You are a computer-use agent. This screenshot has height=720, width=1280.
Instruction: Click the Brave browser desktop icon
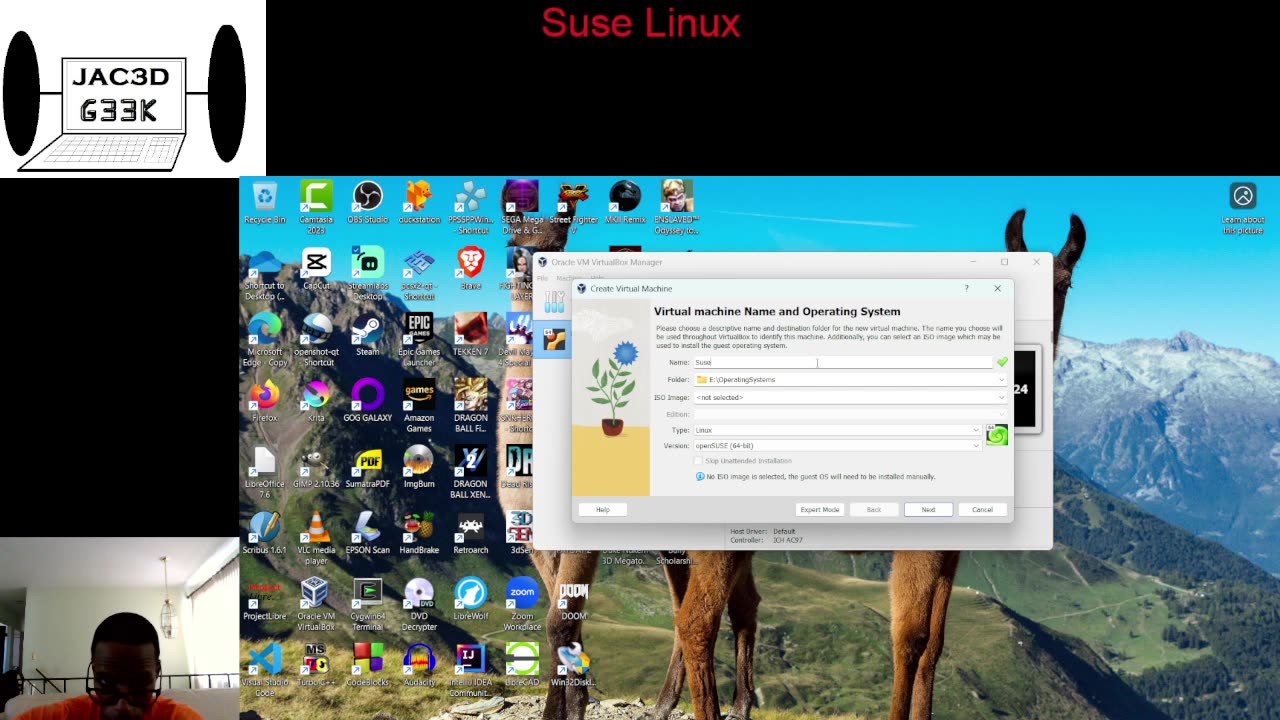coord(470,269)
